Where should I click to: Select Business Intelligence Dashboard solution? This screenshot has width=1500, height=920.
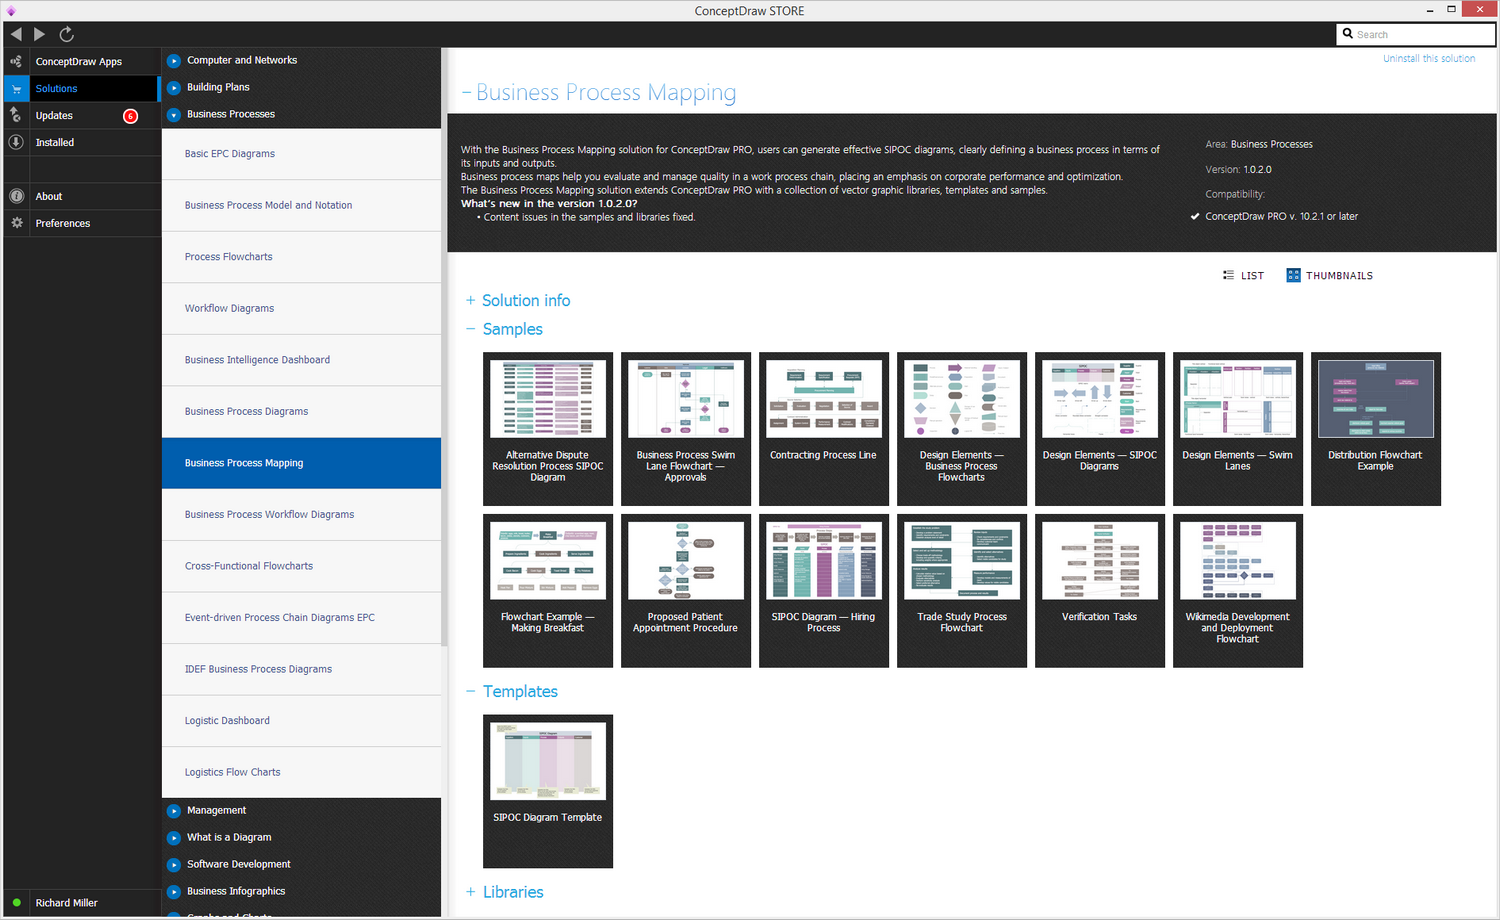coord(301,360)
